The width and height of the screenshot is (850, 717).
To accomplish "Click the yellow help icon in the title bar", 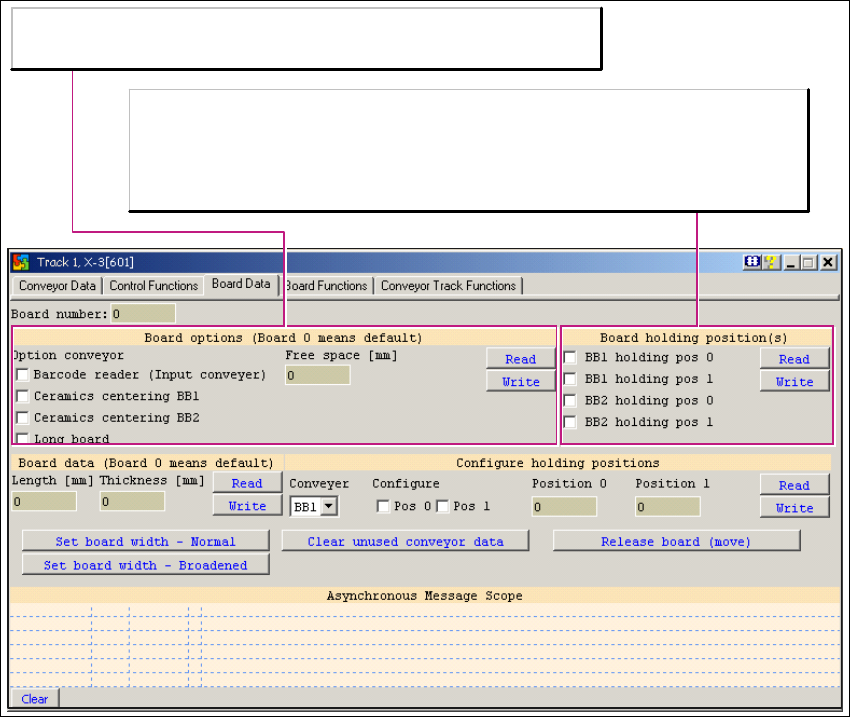I will click(770, 262).
